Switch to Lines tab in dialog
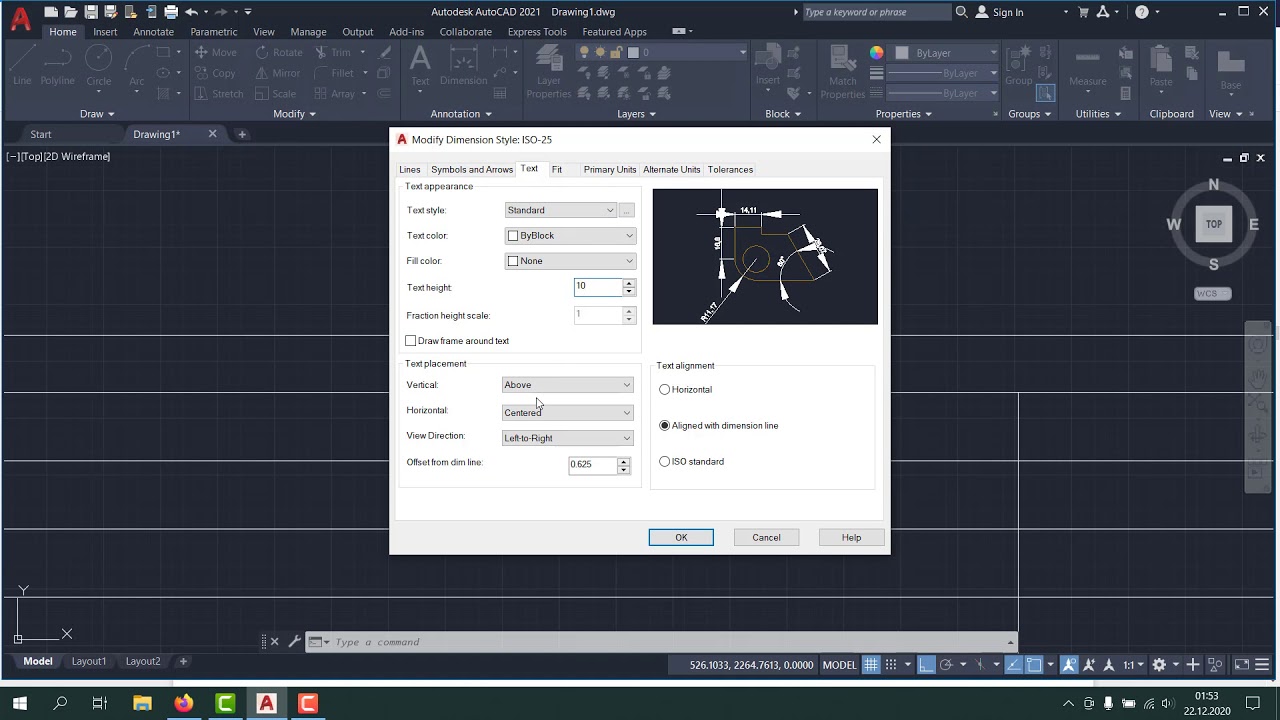 [410, 170]
